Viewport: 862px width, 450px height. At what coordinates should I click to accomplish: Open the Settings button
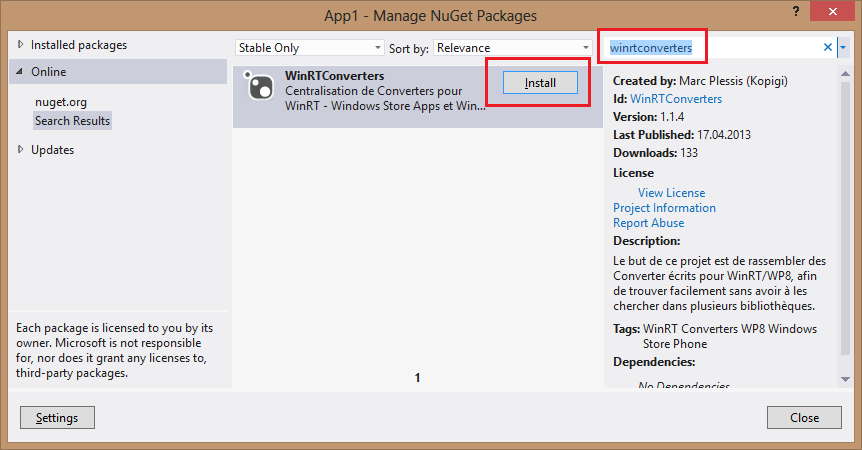click(x=57, y=418)
